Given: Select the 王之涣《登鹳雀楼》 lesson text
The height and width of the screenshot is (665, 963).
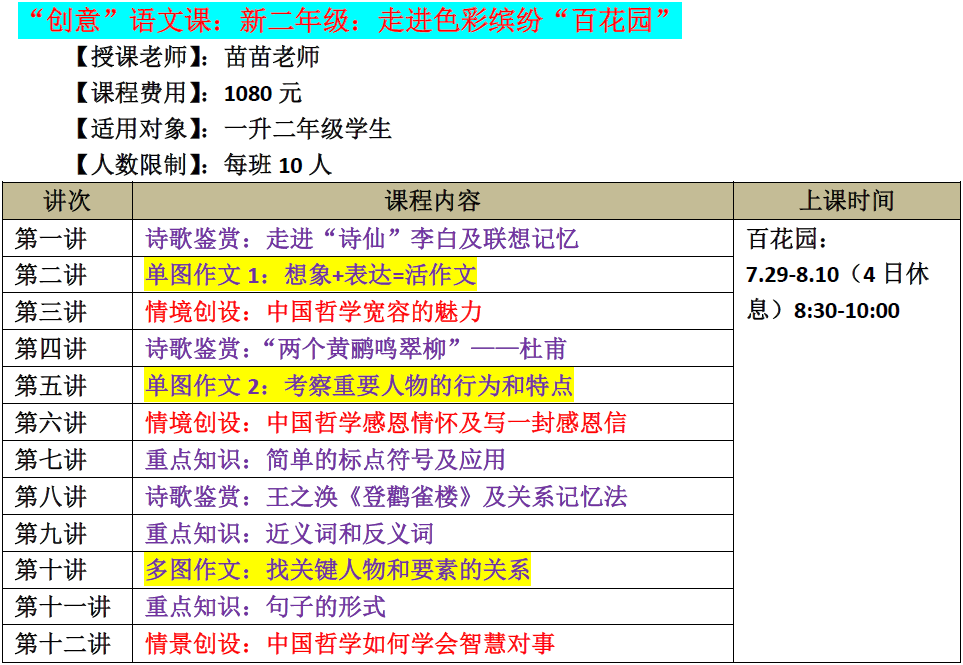Looking at the screenshot, I should [386, 497].
